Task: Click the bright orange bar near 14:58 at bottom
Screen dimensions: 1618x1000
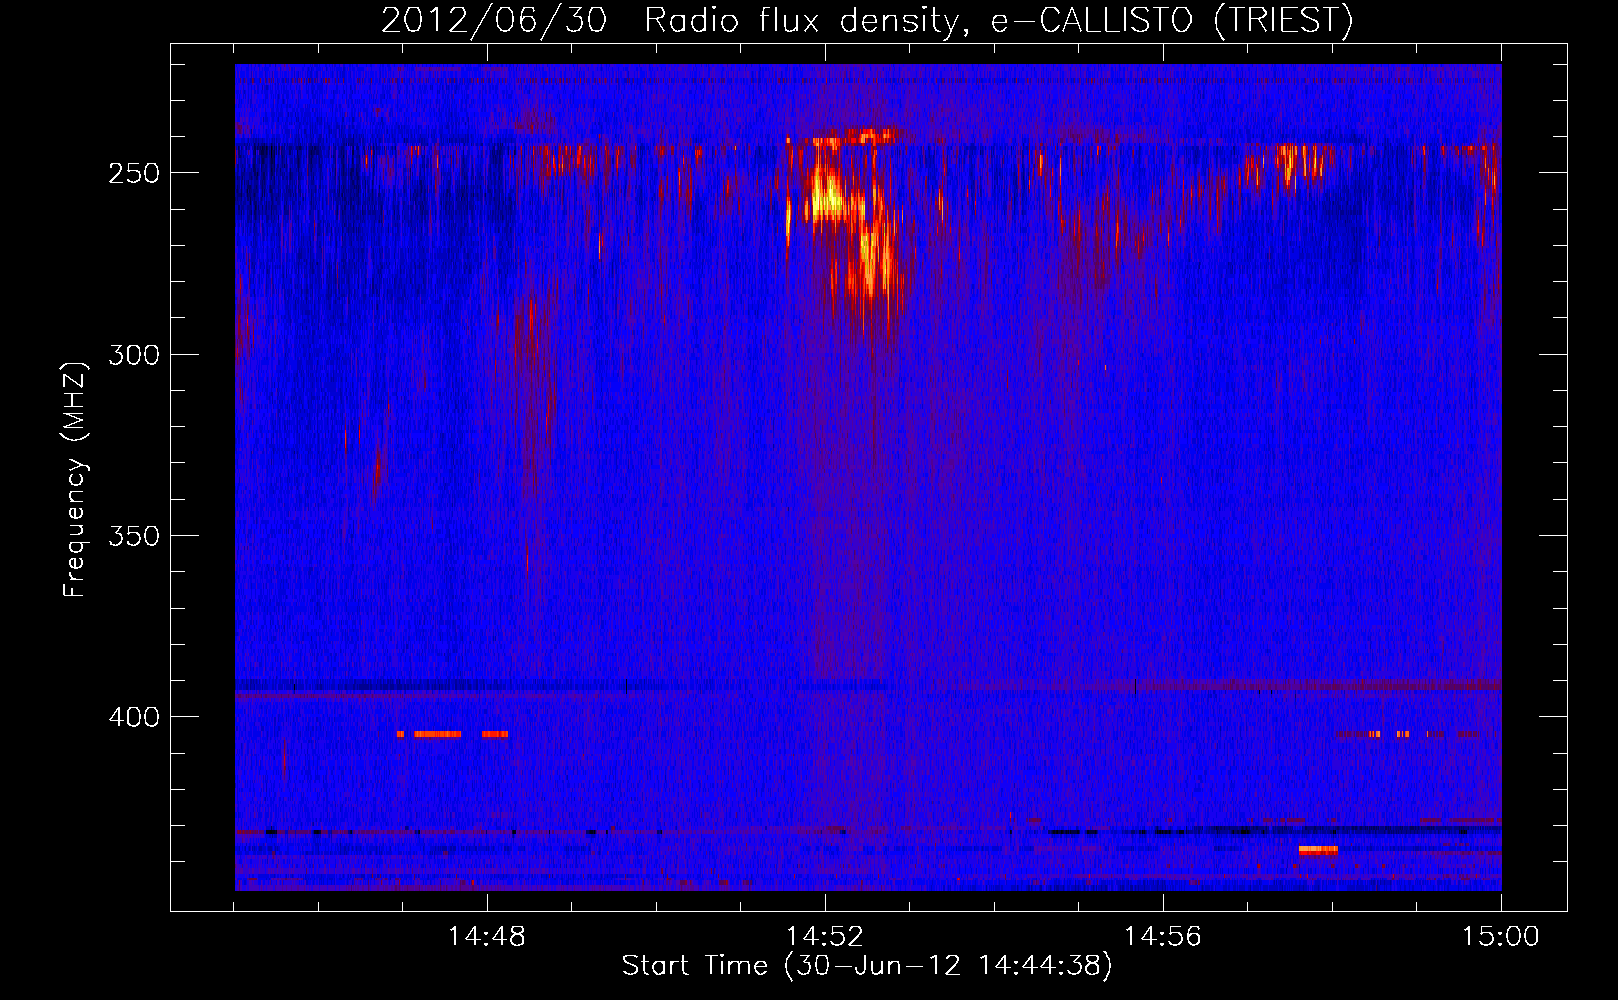Action: 1318,850
